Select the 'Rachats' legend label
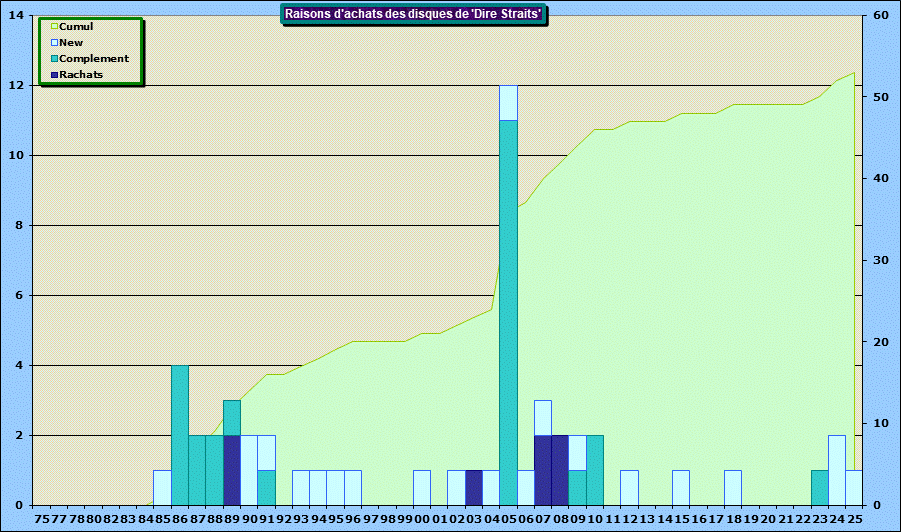Screen dimensions: 901x532 pos(81,75)
